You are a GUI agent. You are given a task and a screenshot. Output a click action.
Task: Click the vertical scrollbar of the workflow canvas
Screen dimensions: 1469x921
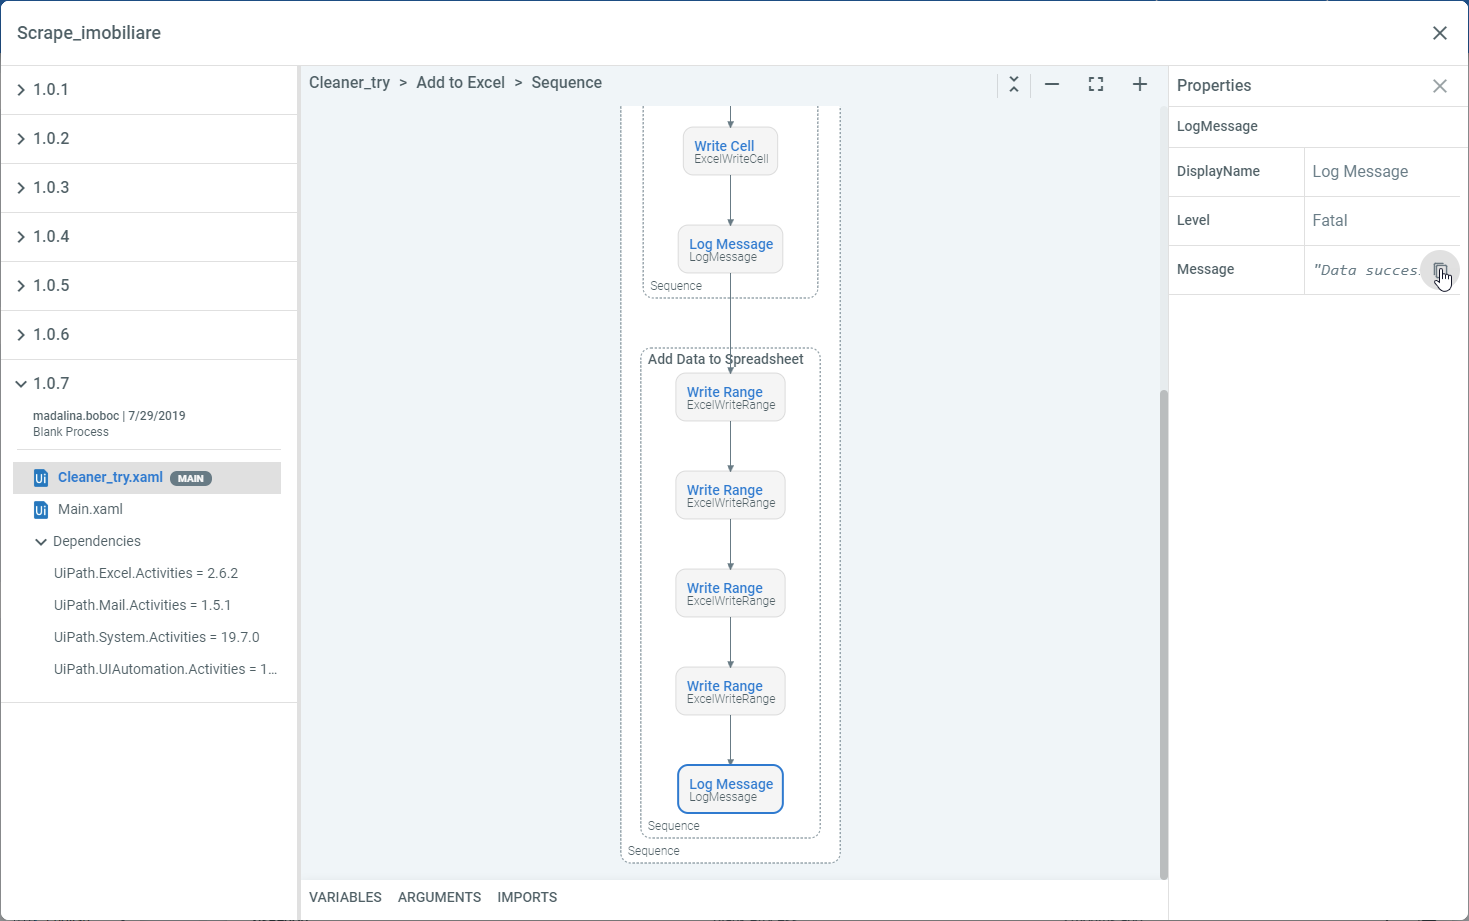[1163, 630]
